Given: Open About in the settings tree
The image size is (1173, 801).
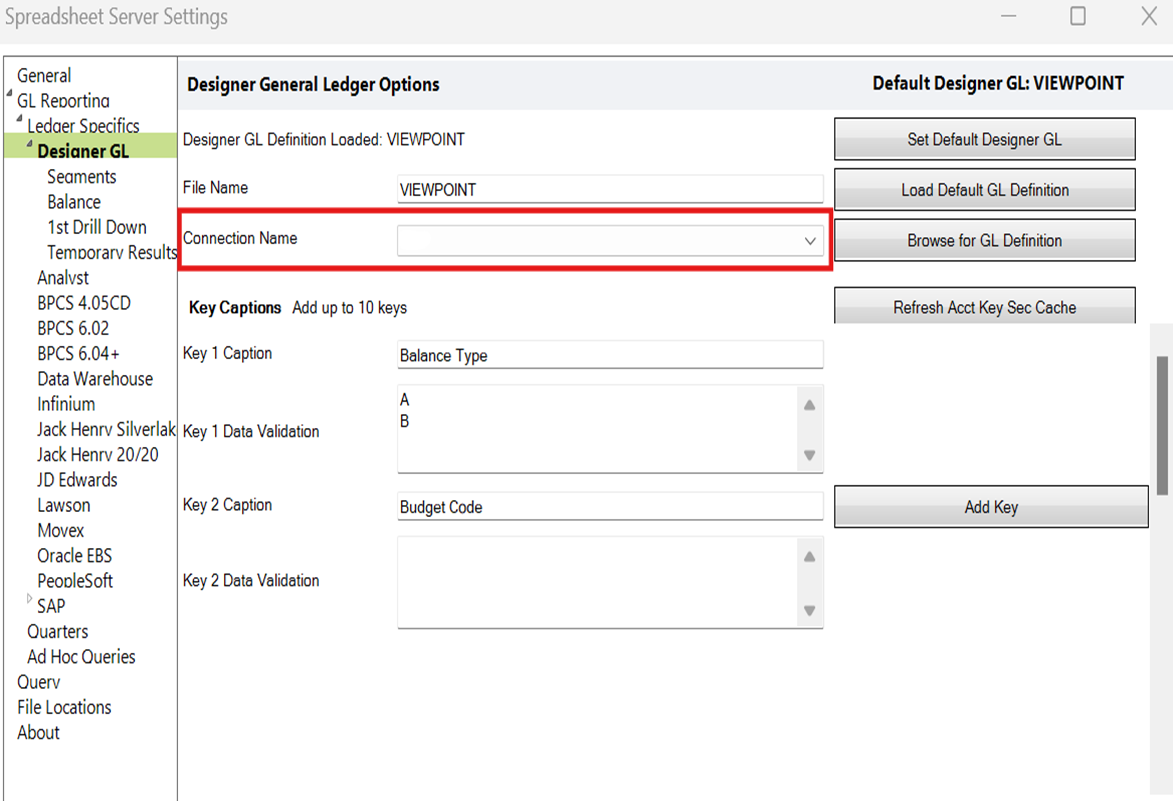Looking at the screenshot, I should point(38,732).
